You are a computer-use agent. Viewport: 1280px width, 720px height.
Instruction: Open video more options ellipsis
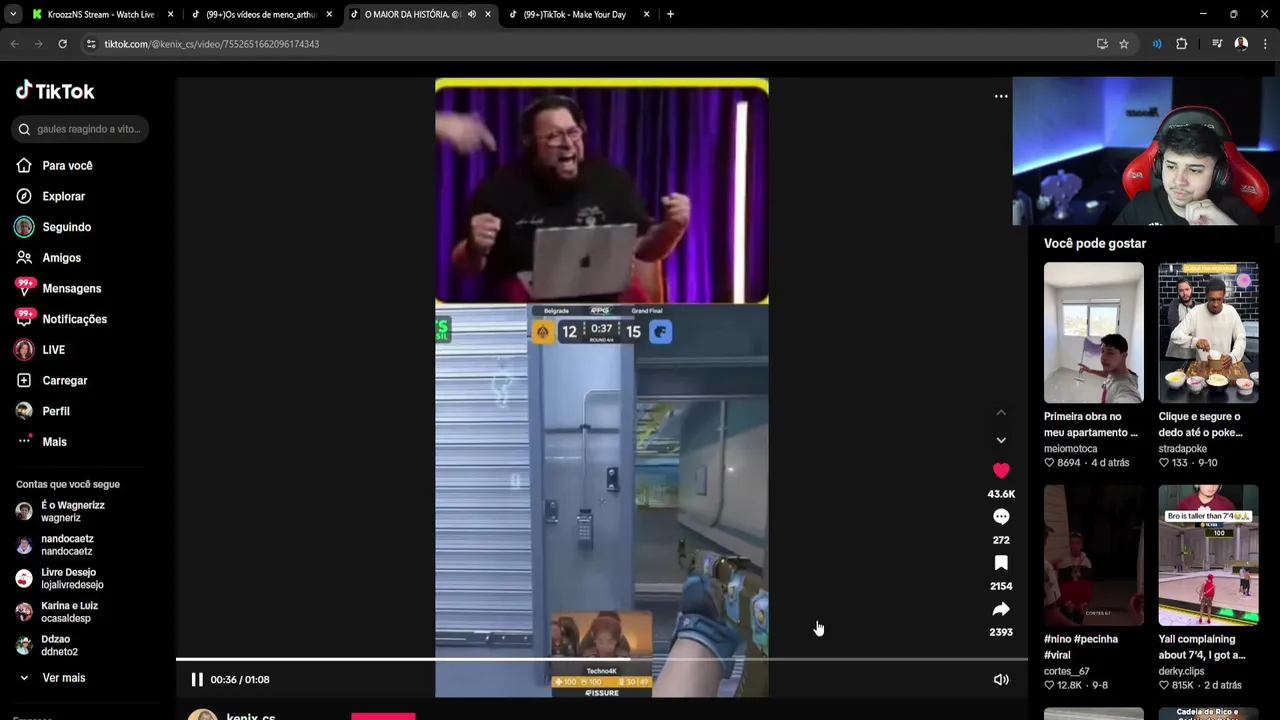[1001, 97]
